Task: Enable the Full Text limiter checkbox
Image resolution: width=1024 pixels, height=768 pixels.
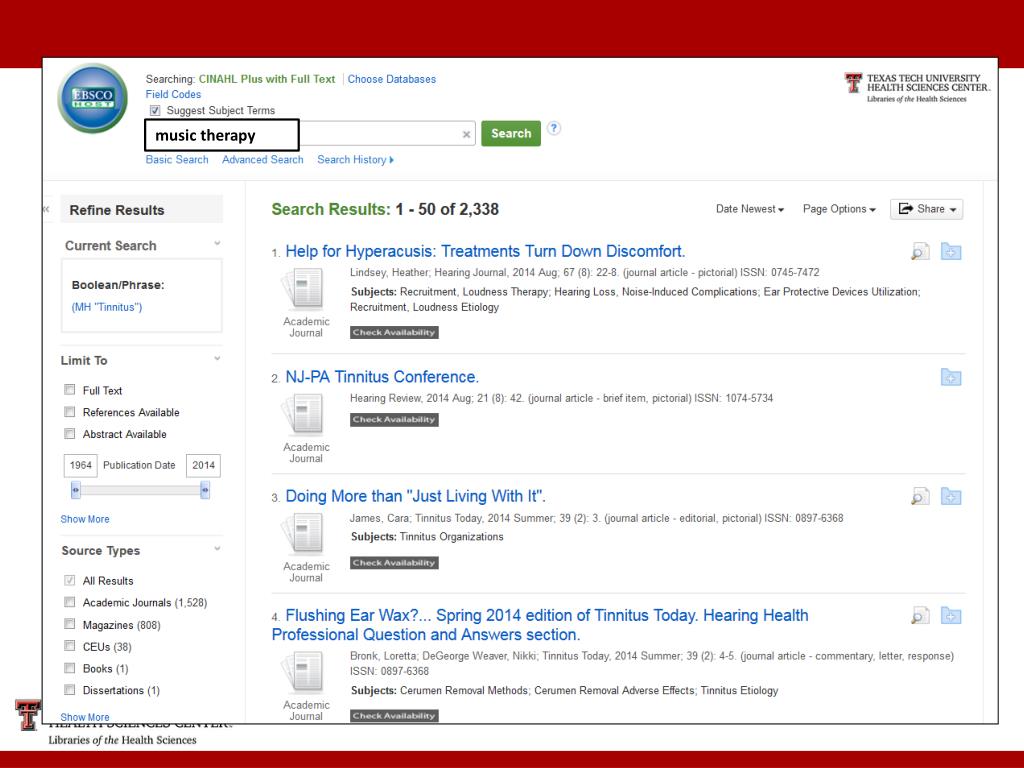Action: coord(70,390)
